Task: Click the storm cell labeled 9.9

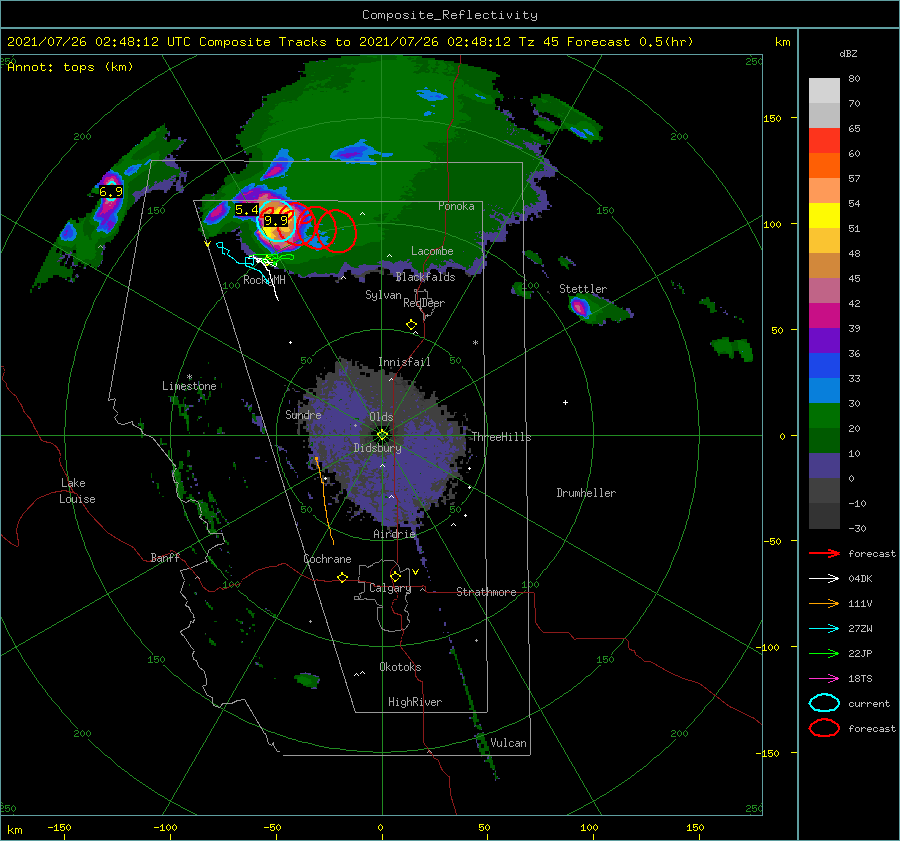Action: [x=277, y=221]
